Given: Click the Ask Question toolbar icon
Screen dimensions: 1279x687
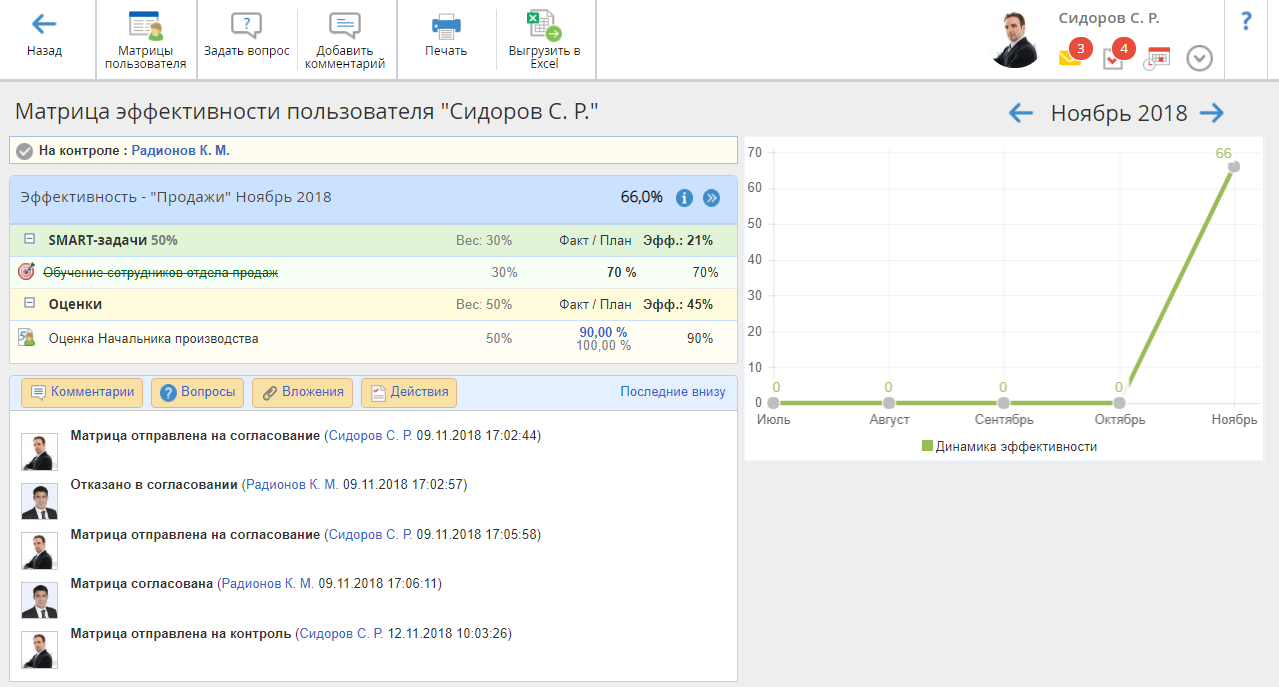Looking at the screenshot, I should (246, 26).
